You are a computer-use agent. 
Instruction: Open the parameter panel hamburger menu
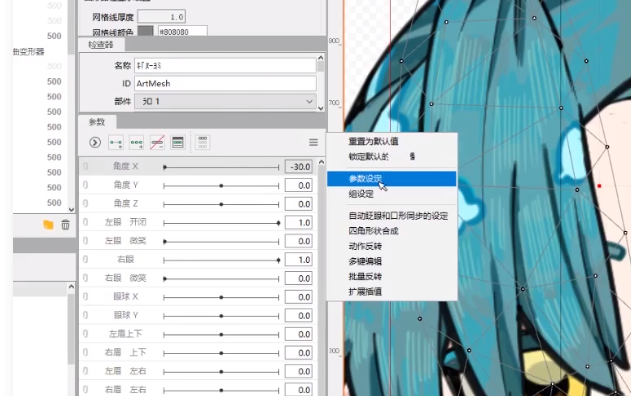(313, 142)
